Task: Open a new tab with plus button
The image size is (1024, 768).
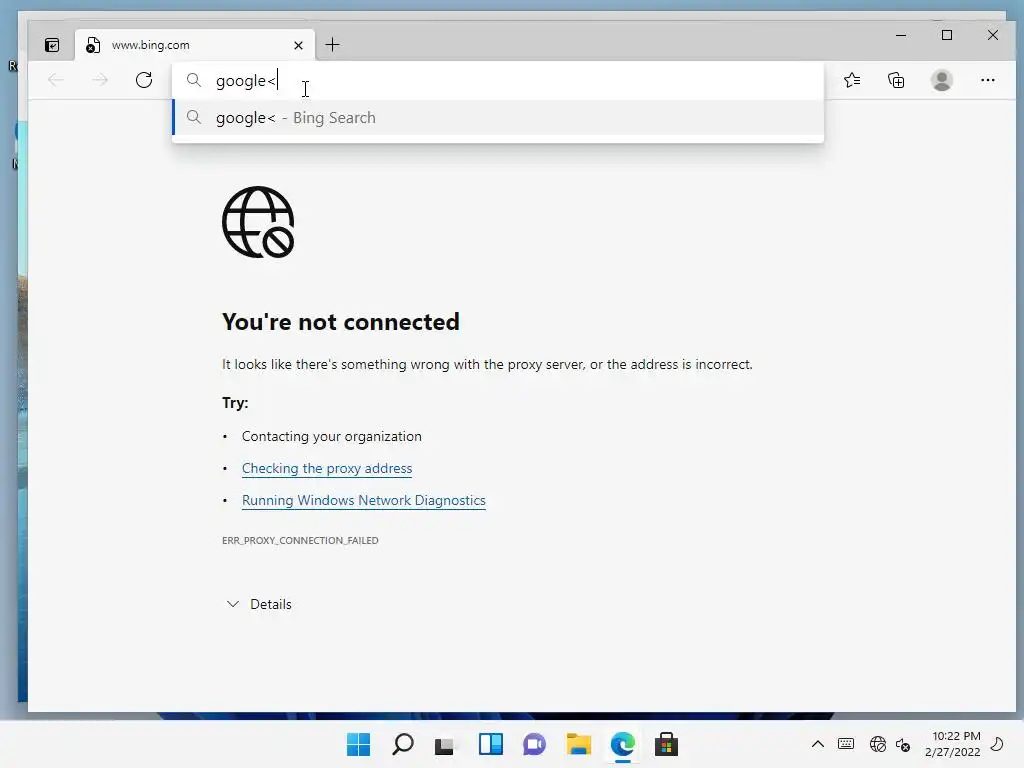Action: [332, 45]
